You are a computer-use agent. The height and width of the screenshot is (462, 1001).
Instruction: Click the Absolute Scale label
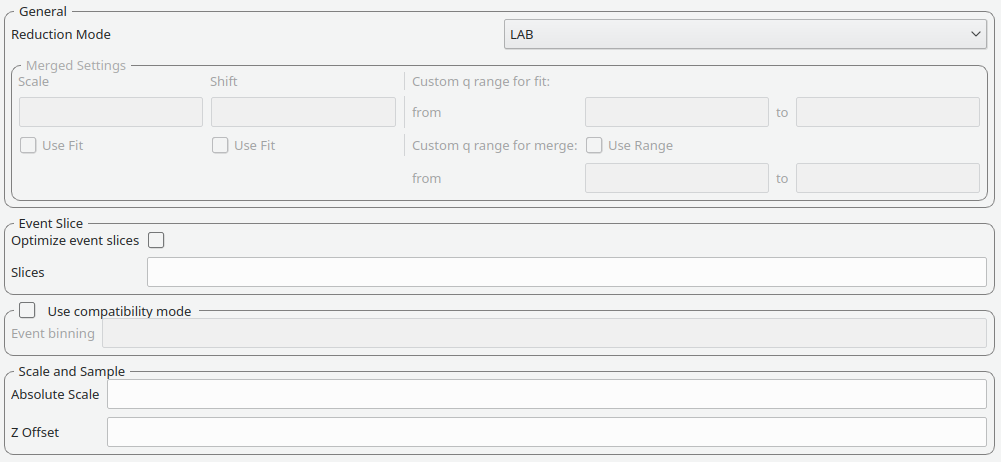pyautogui.click(x=55, y=394)
